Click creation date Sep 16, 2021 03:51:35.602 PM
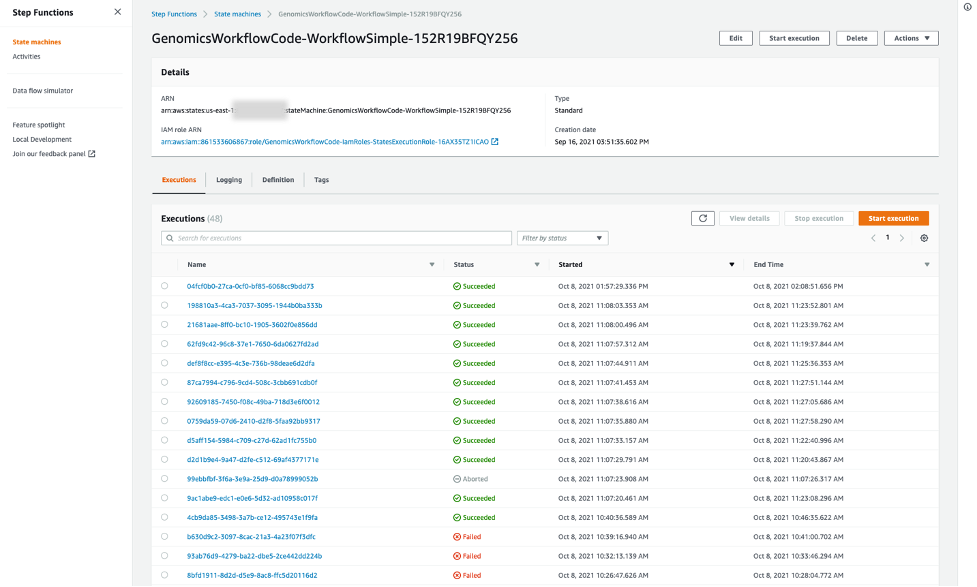Viewport: 977px width, 587px height. tap(601, 141)
